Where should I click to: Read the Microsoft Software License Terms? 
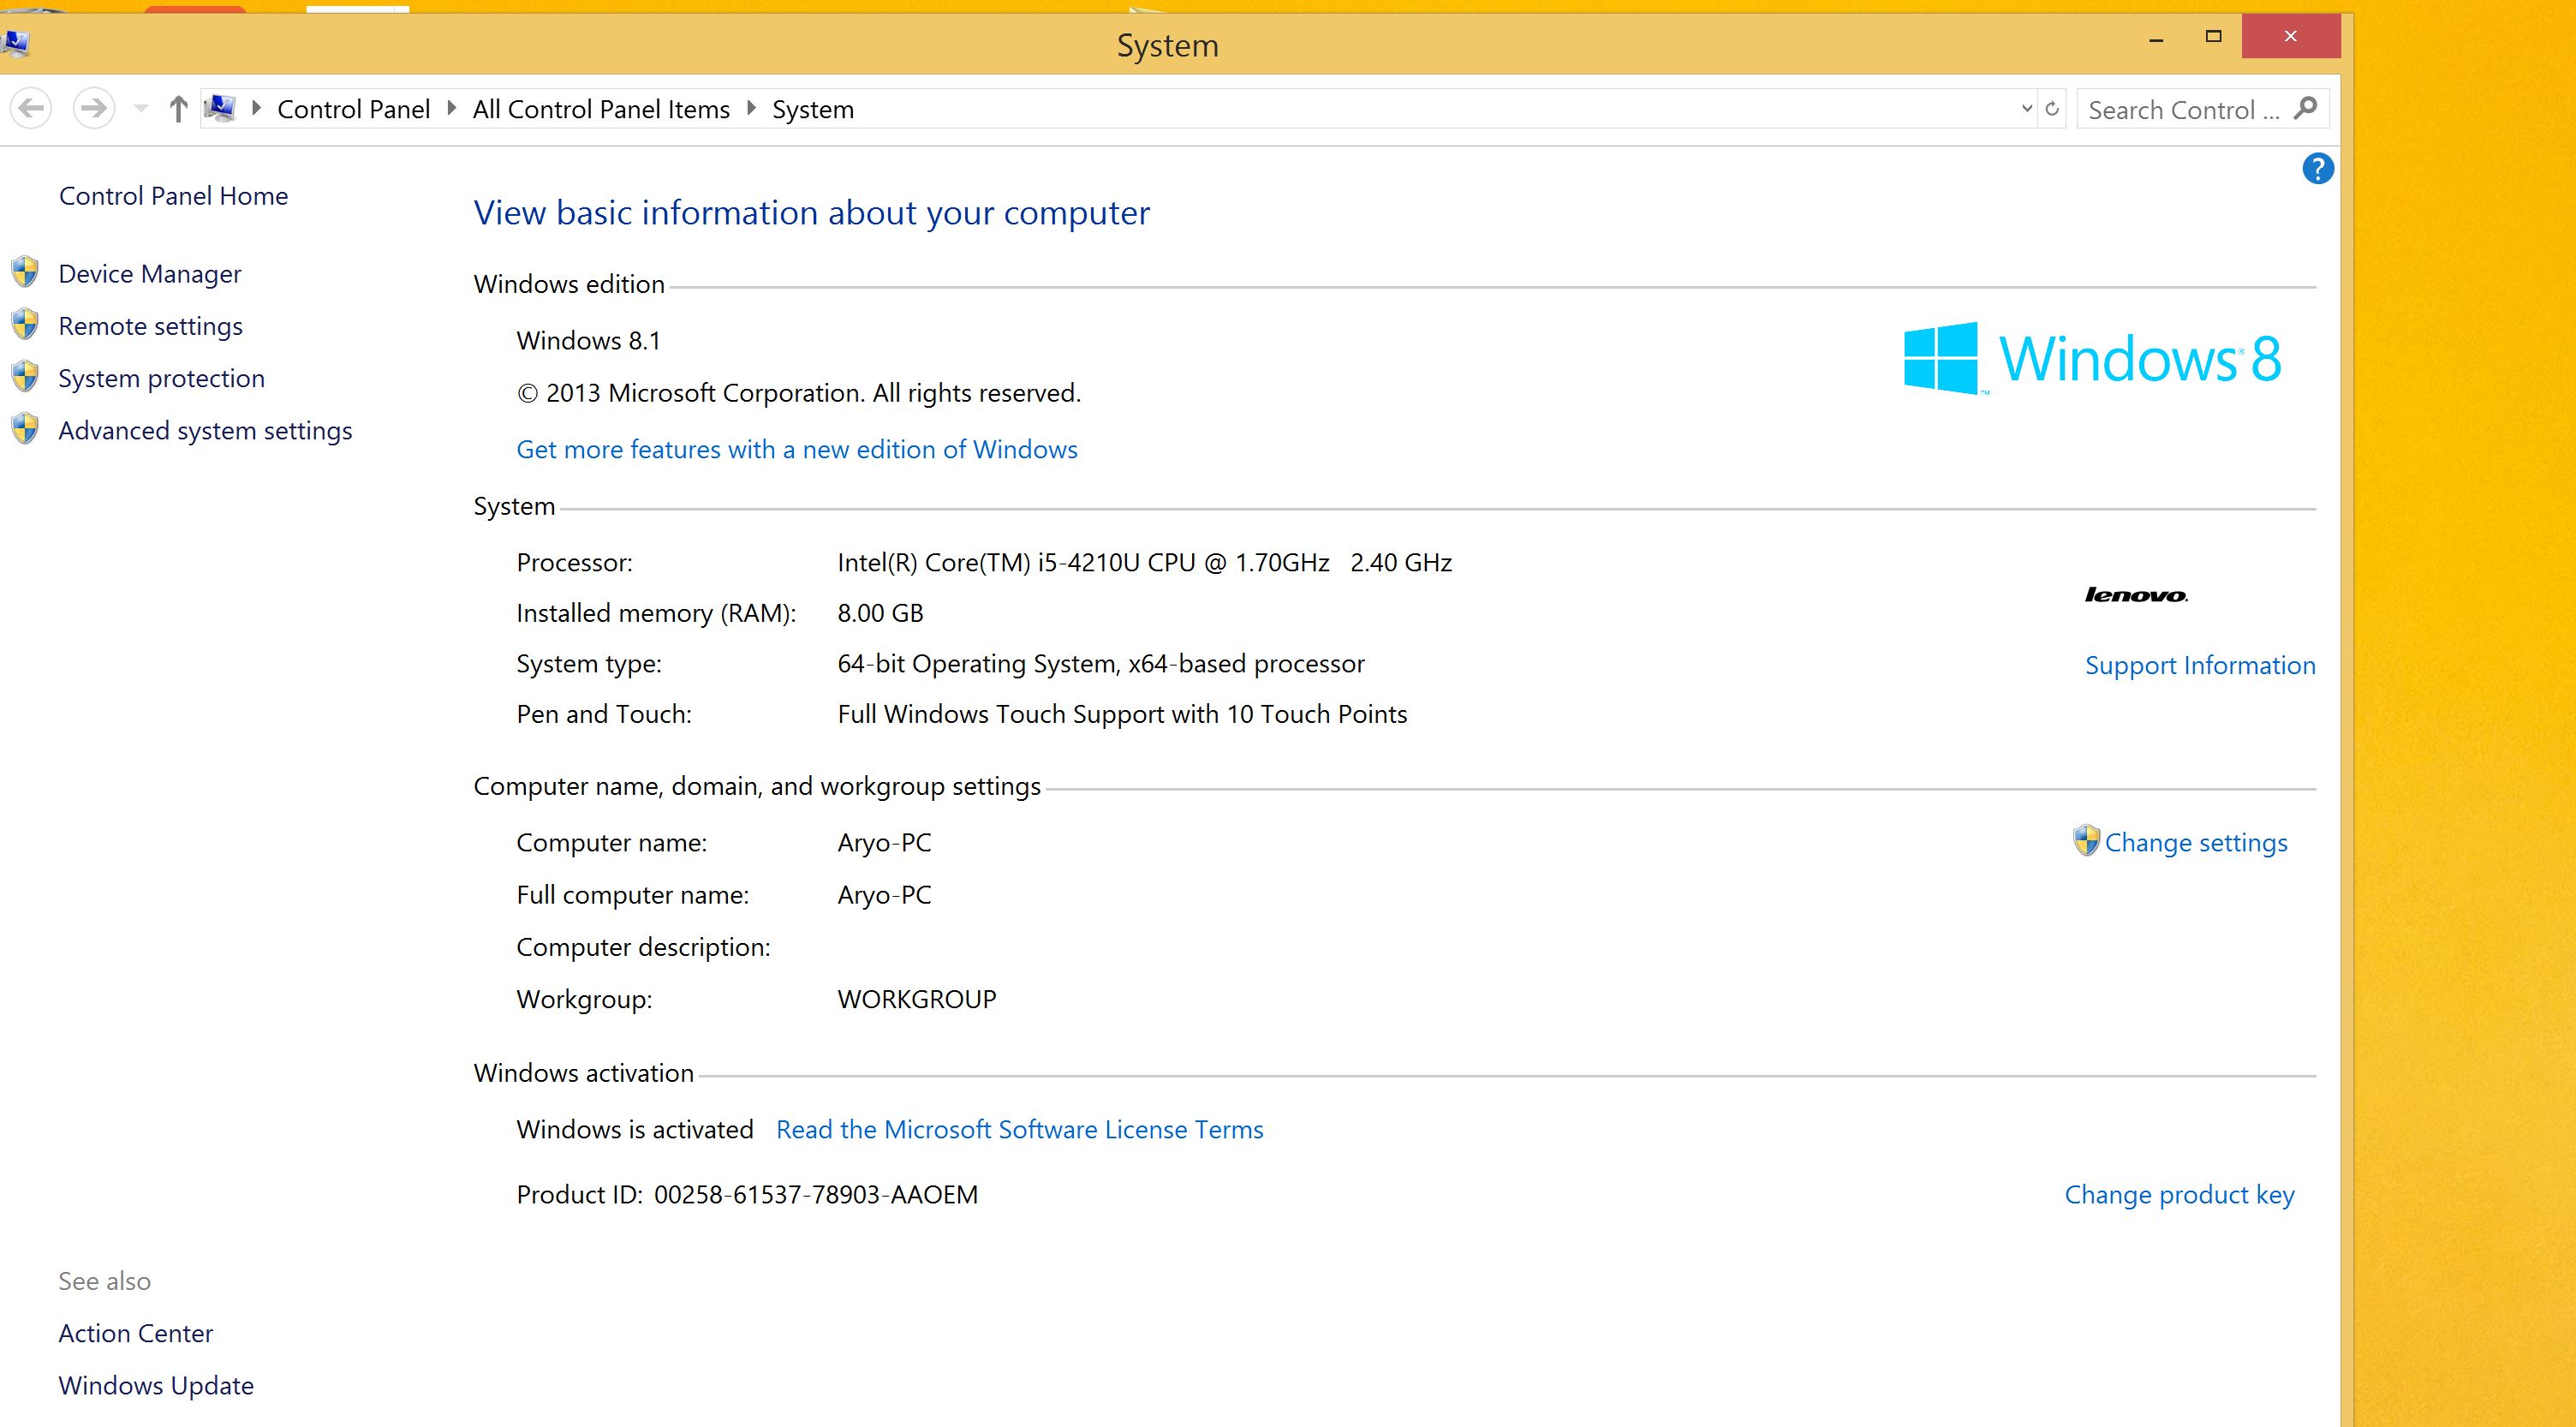pos(1019,1130)
